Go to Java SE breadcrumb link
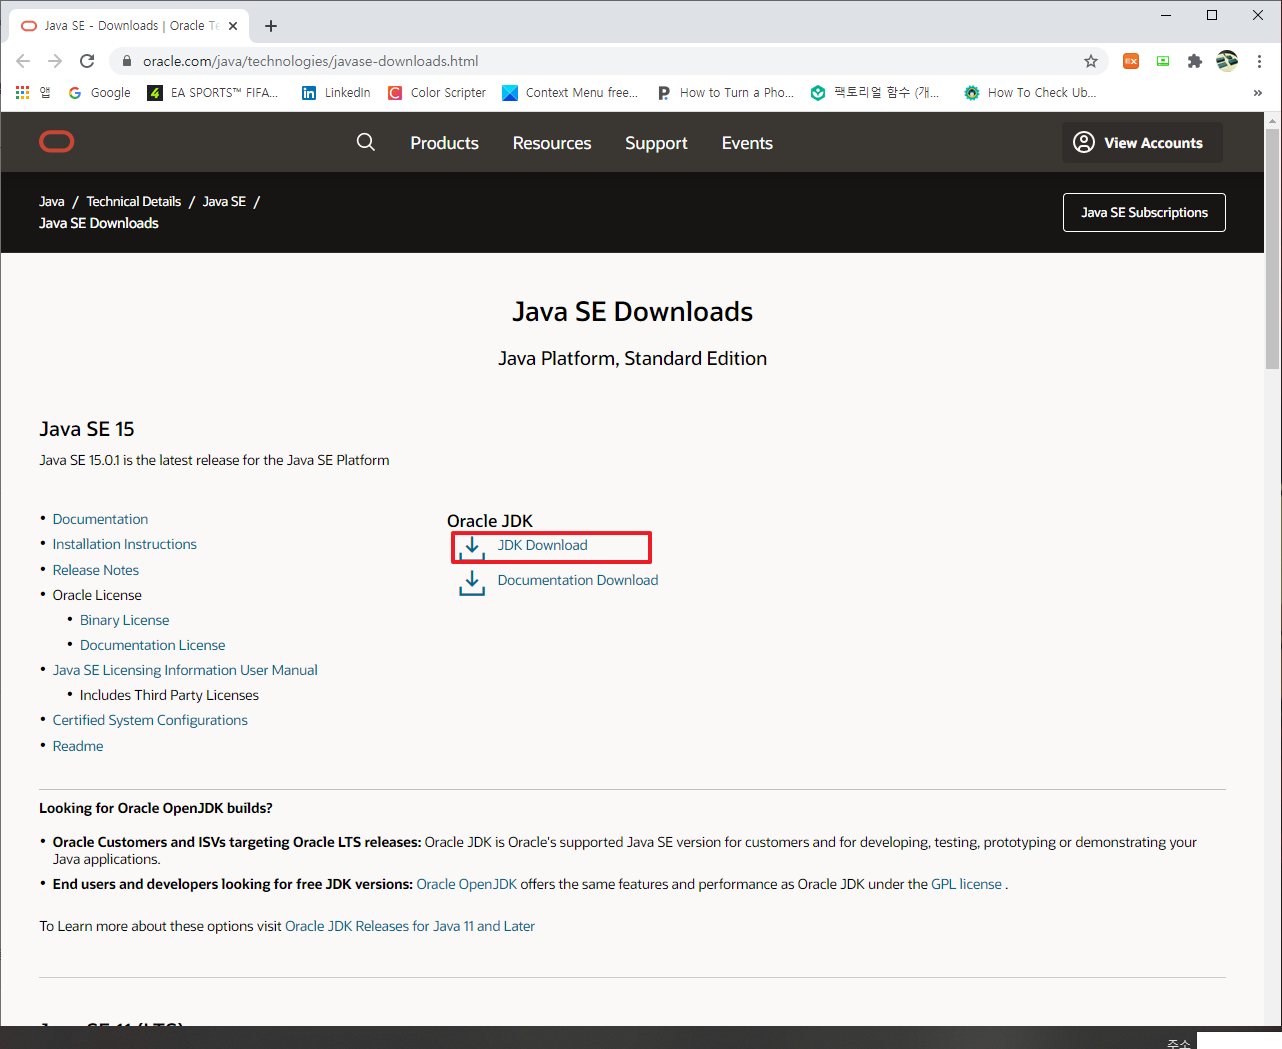The image size is (1282, 1049). pyautogui.click(x=224, y=201)
